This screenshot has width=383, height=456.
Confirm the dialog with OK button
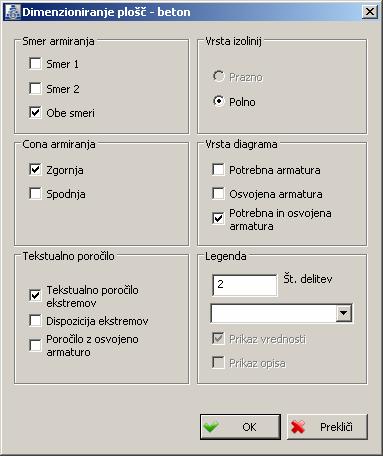click(240, 427)
